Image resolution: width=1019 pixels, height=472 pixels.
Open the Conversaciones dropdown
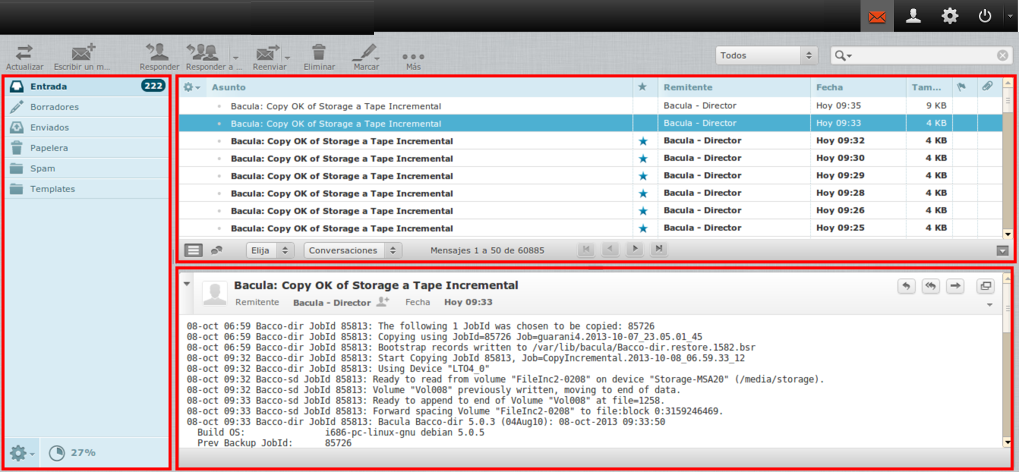(353, 250)
